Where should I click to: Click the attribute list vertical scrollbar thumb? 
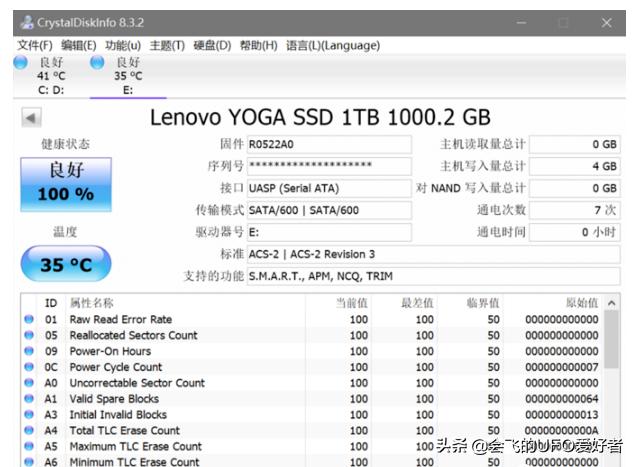click(x=612, y=339)
